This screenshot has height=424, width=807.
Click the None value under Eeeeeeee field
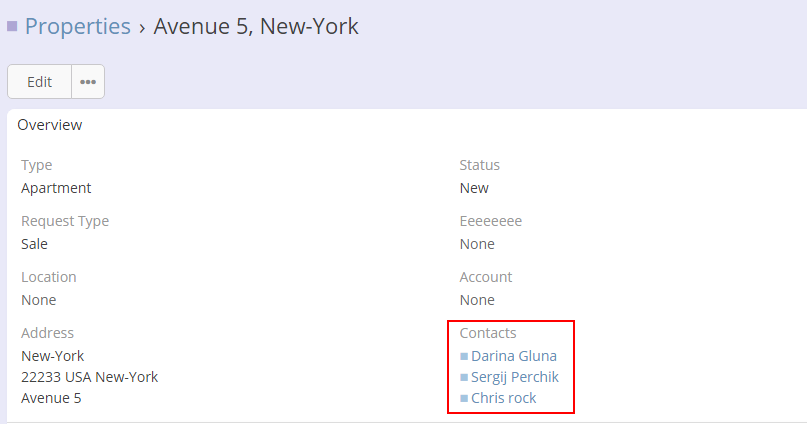(477, 244)
